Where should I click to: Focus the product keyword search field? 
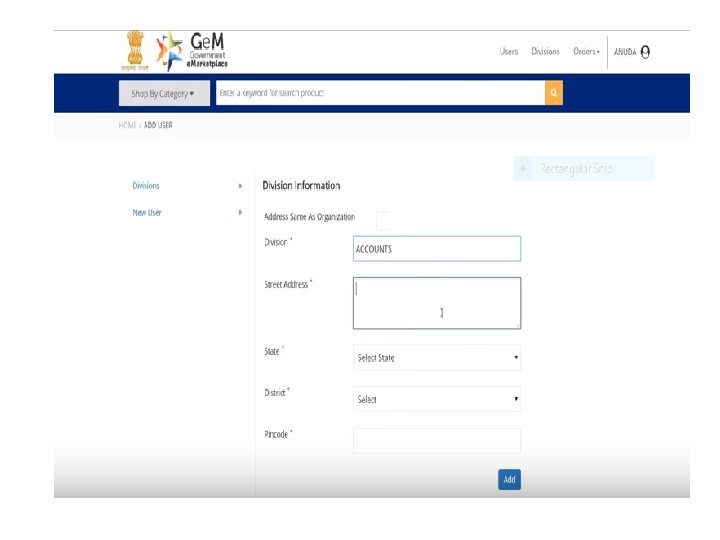pos(380,93)
